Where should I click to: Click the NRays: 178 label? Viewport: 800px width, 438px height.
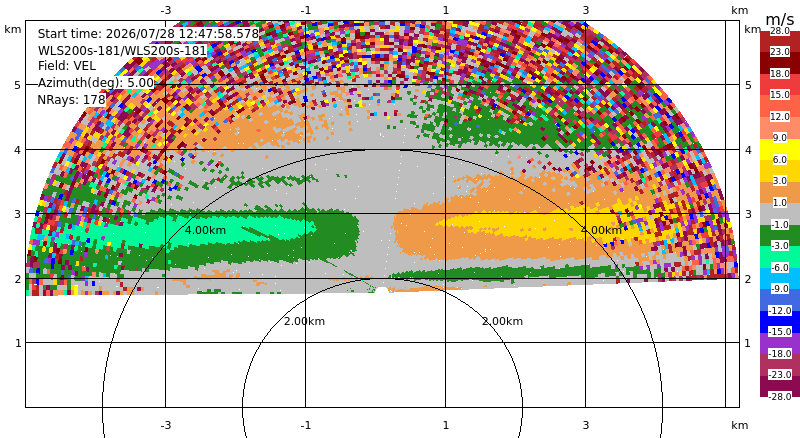pos(71,100)
